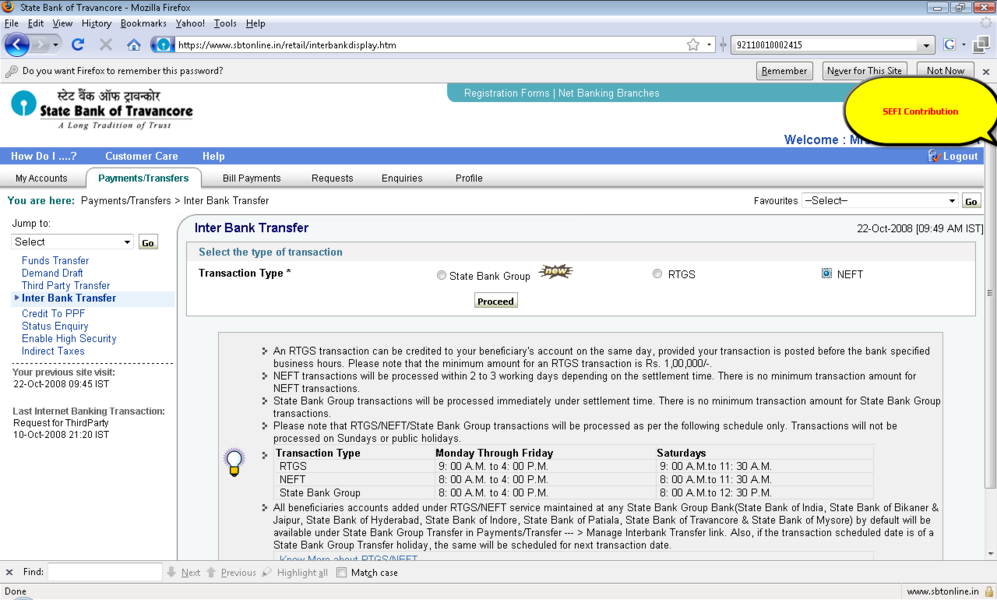
Task: Click the Stop loading X icon
Action: [106, 45]
